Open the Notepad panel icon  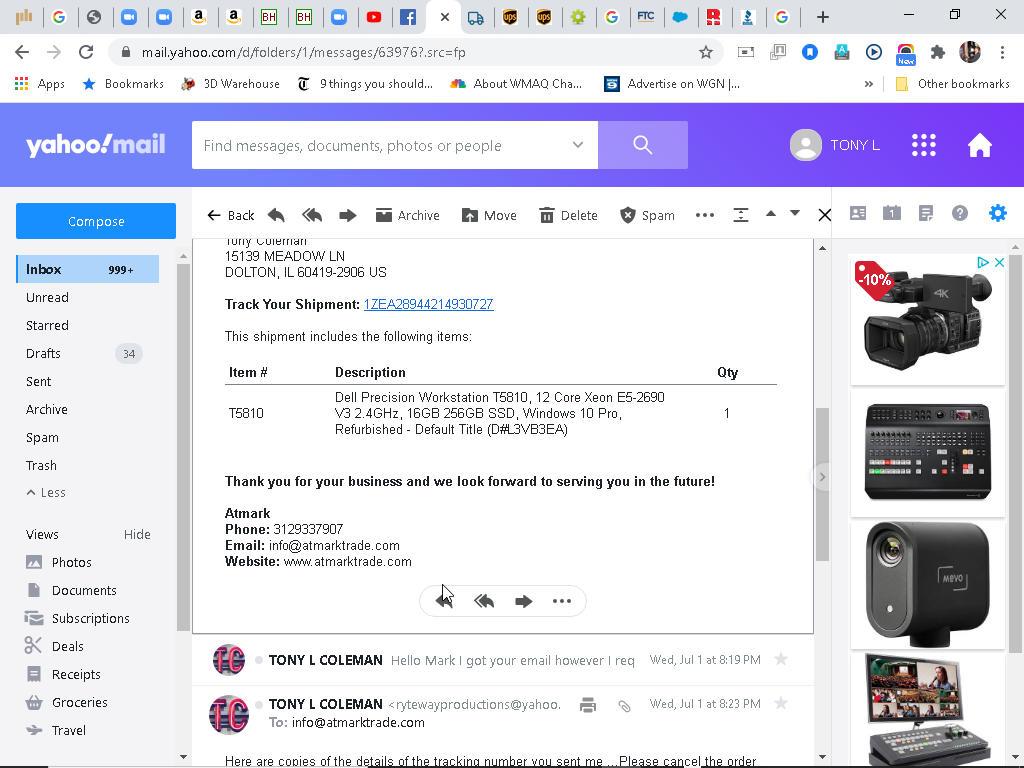coord(925,213)
